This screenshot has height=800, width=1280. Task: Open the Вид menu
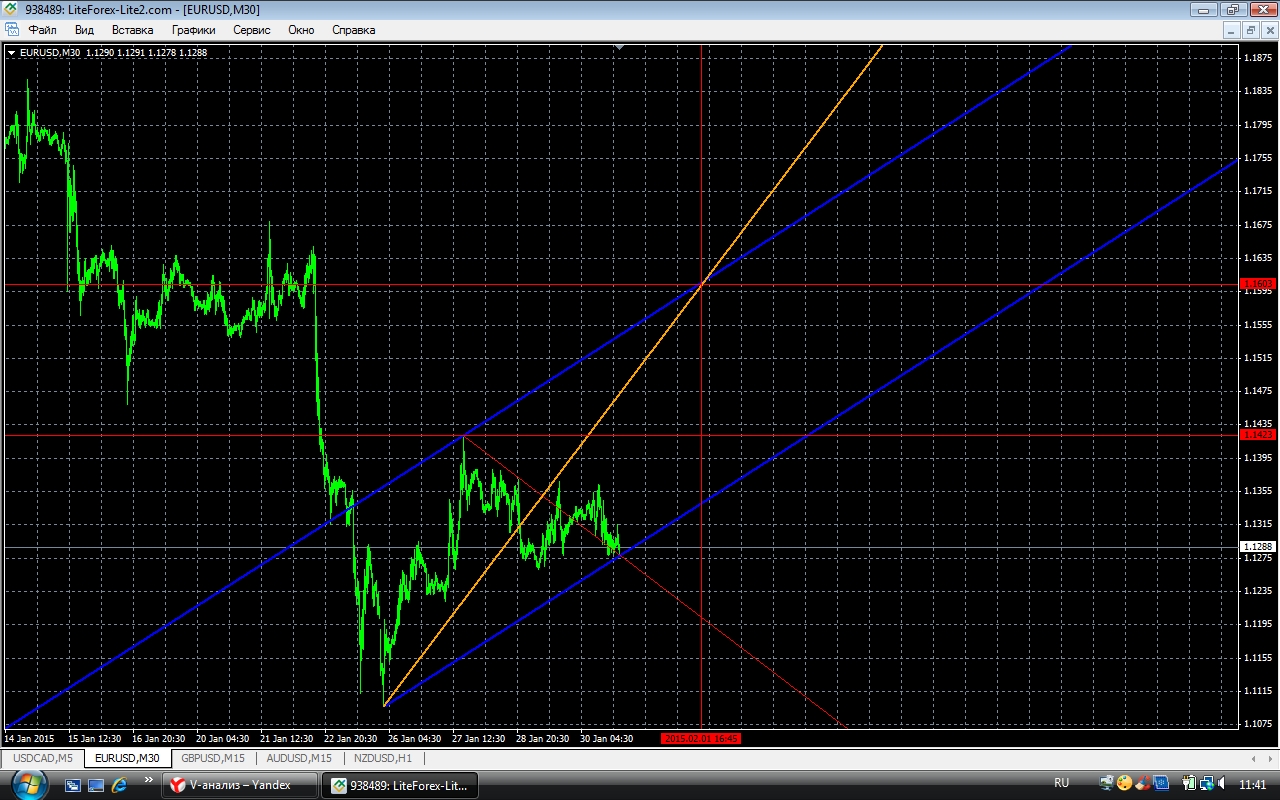(x=84, y=30)
